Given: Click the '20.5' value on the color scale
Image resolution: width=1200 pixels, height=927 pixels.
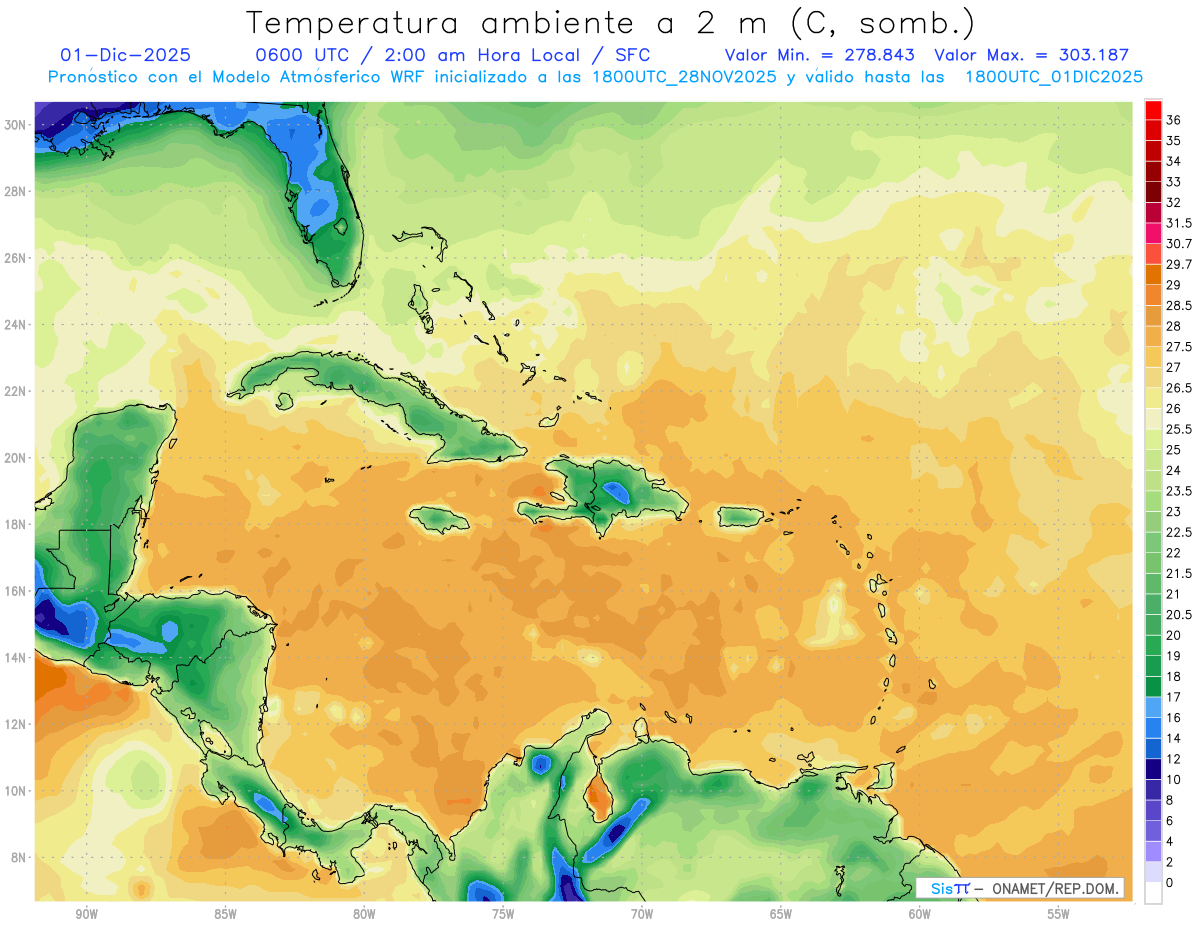Looking at the screenshot, I should coord(1178,615).
